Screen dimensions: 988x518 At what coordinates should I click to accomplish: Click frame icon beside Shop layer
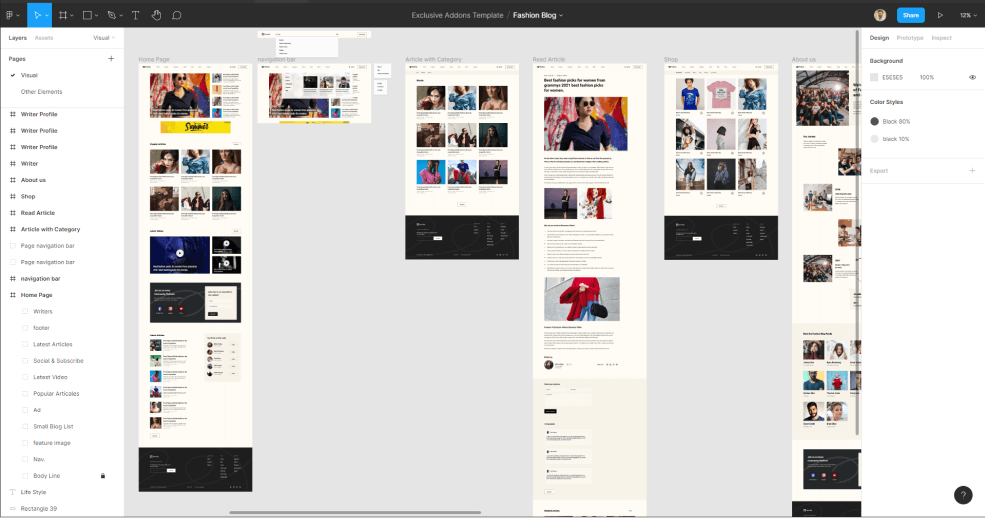(x=13, y=197)
